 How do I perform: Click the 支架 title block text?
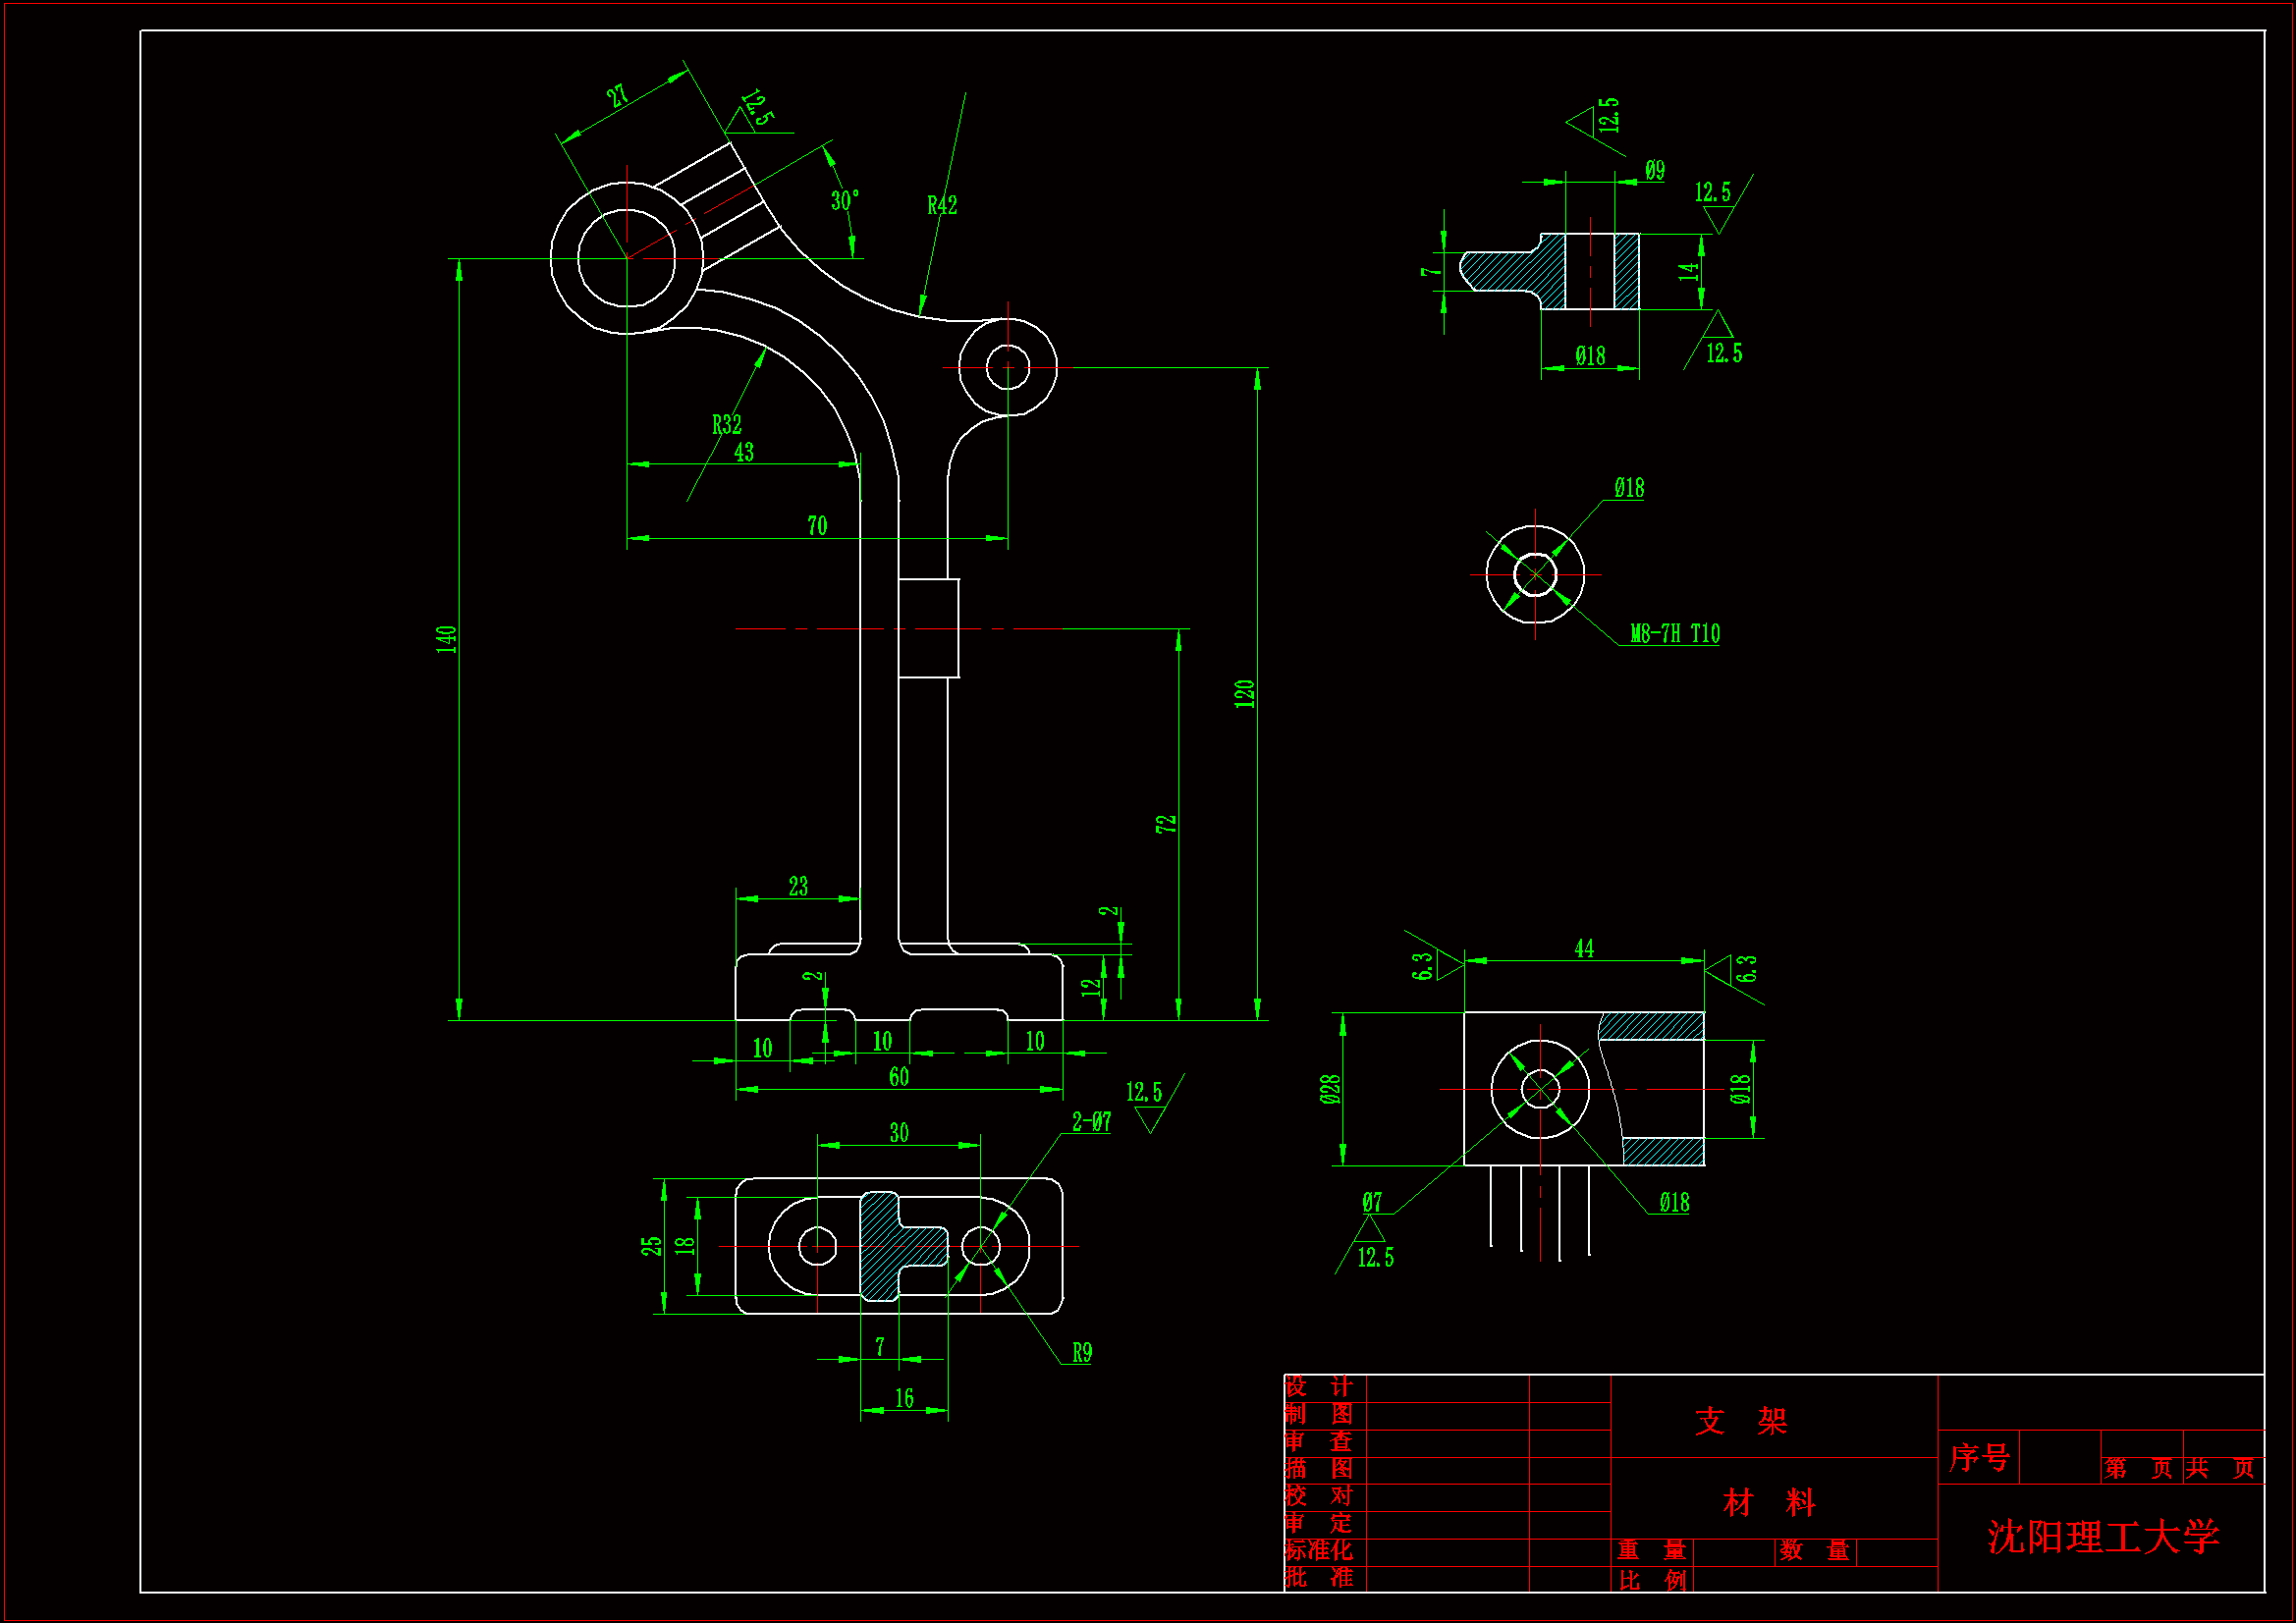coord(1740,1420)
